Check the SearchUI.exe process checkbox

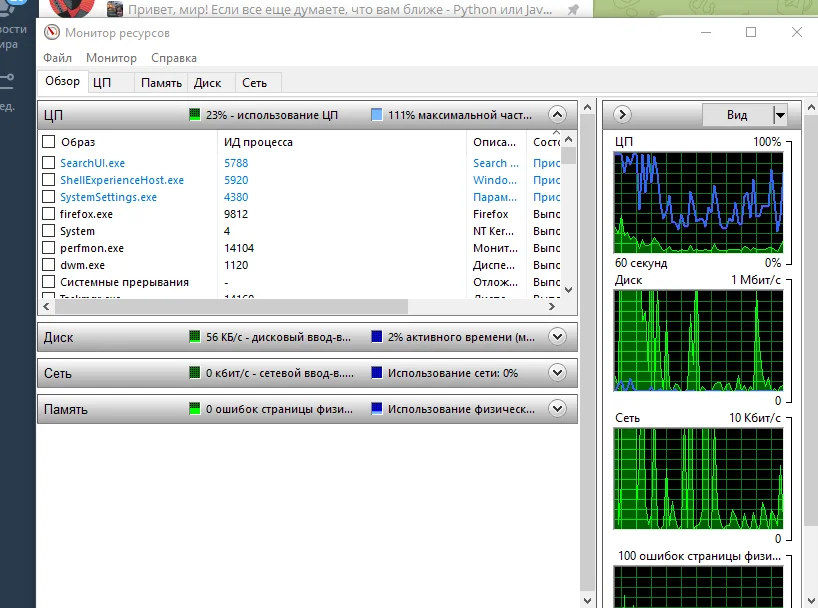(x=49, y=163)
